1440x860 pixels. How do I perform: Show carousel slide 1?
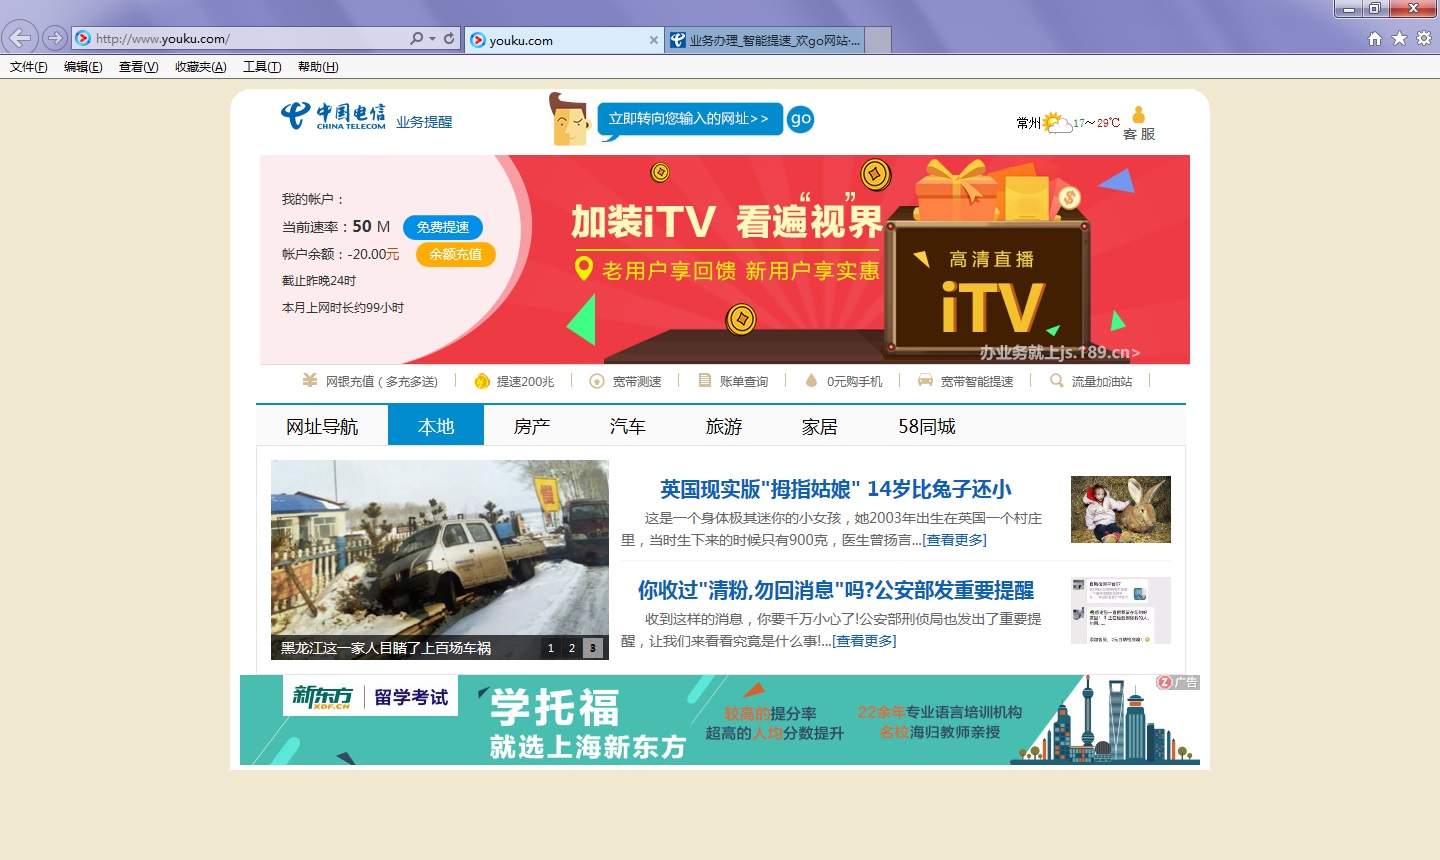550,648
